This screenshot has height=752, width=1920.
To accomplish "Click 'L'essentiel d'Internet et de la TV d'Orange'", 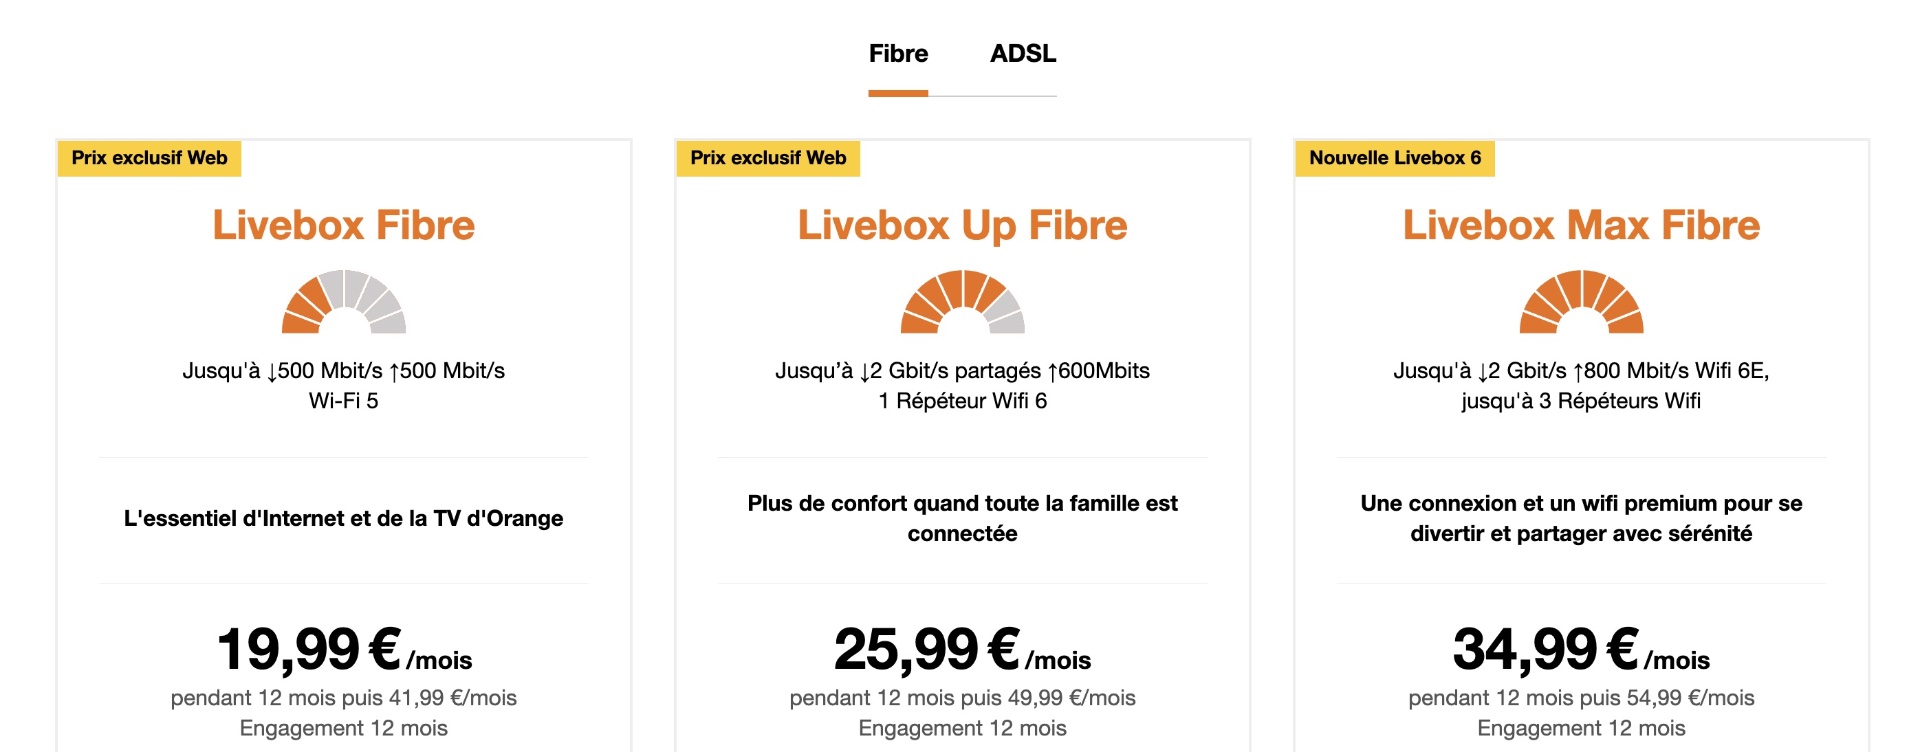I will tap(344, 518).
